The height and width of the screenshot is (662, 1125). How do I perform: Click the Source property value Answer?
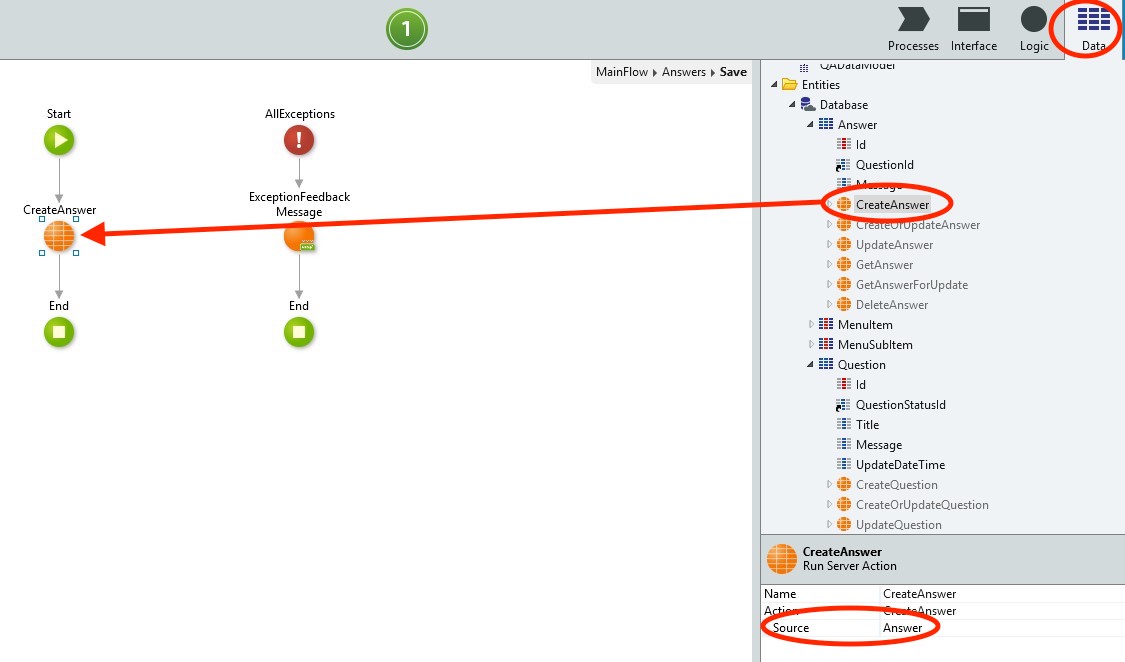[1002, 628]
